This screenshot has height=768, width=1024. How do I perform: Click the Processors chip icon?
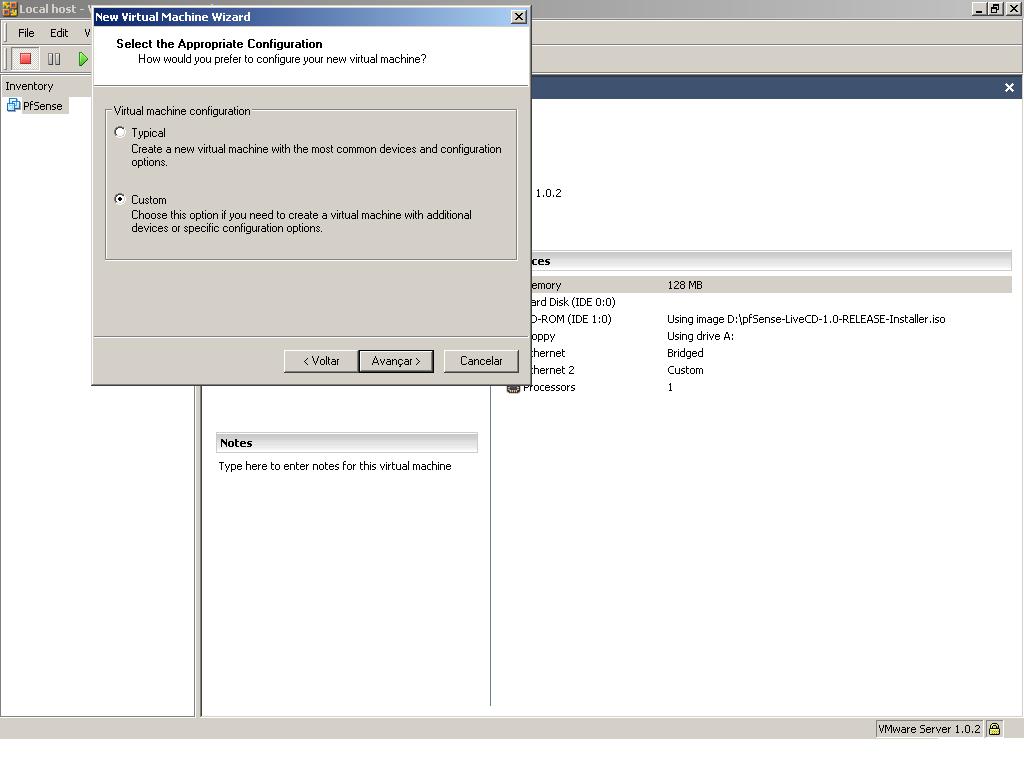click(513, 388)
